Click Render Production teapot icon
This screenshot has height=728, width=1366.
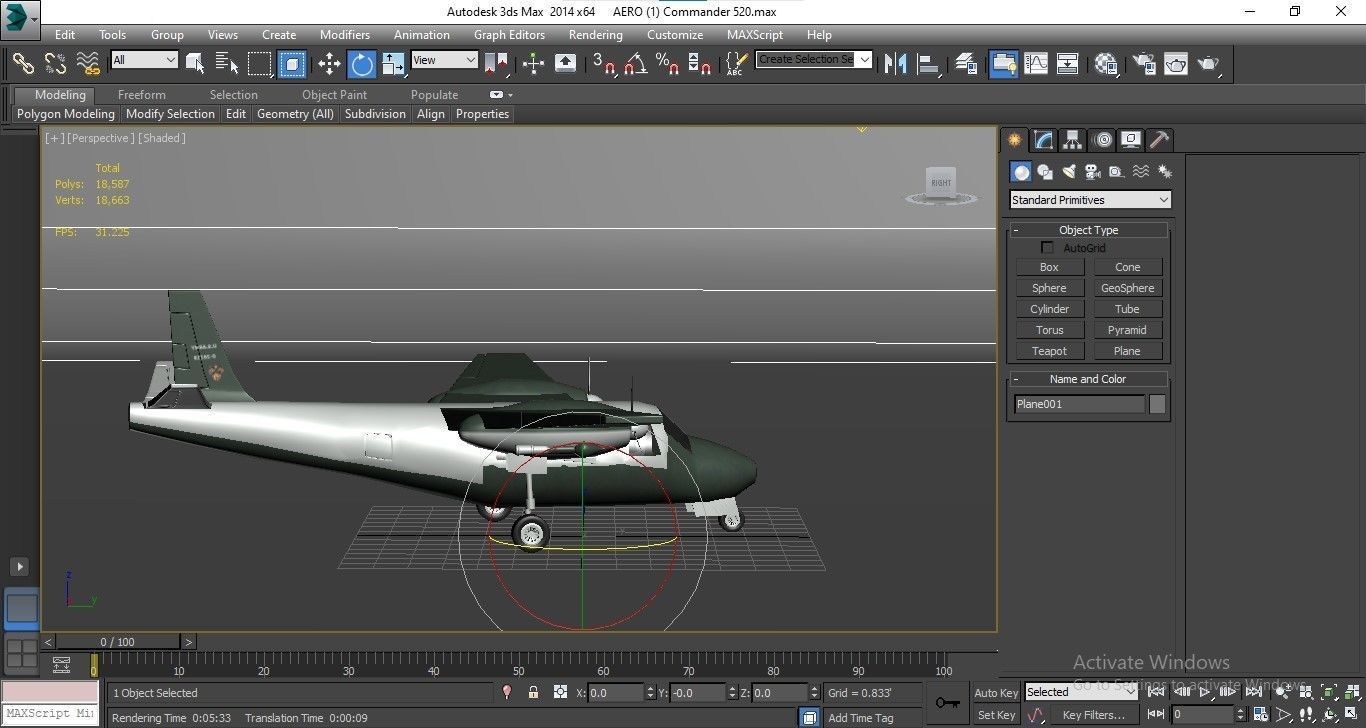click(1209, 64)
